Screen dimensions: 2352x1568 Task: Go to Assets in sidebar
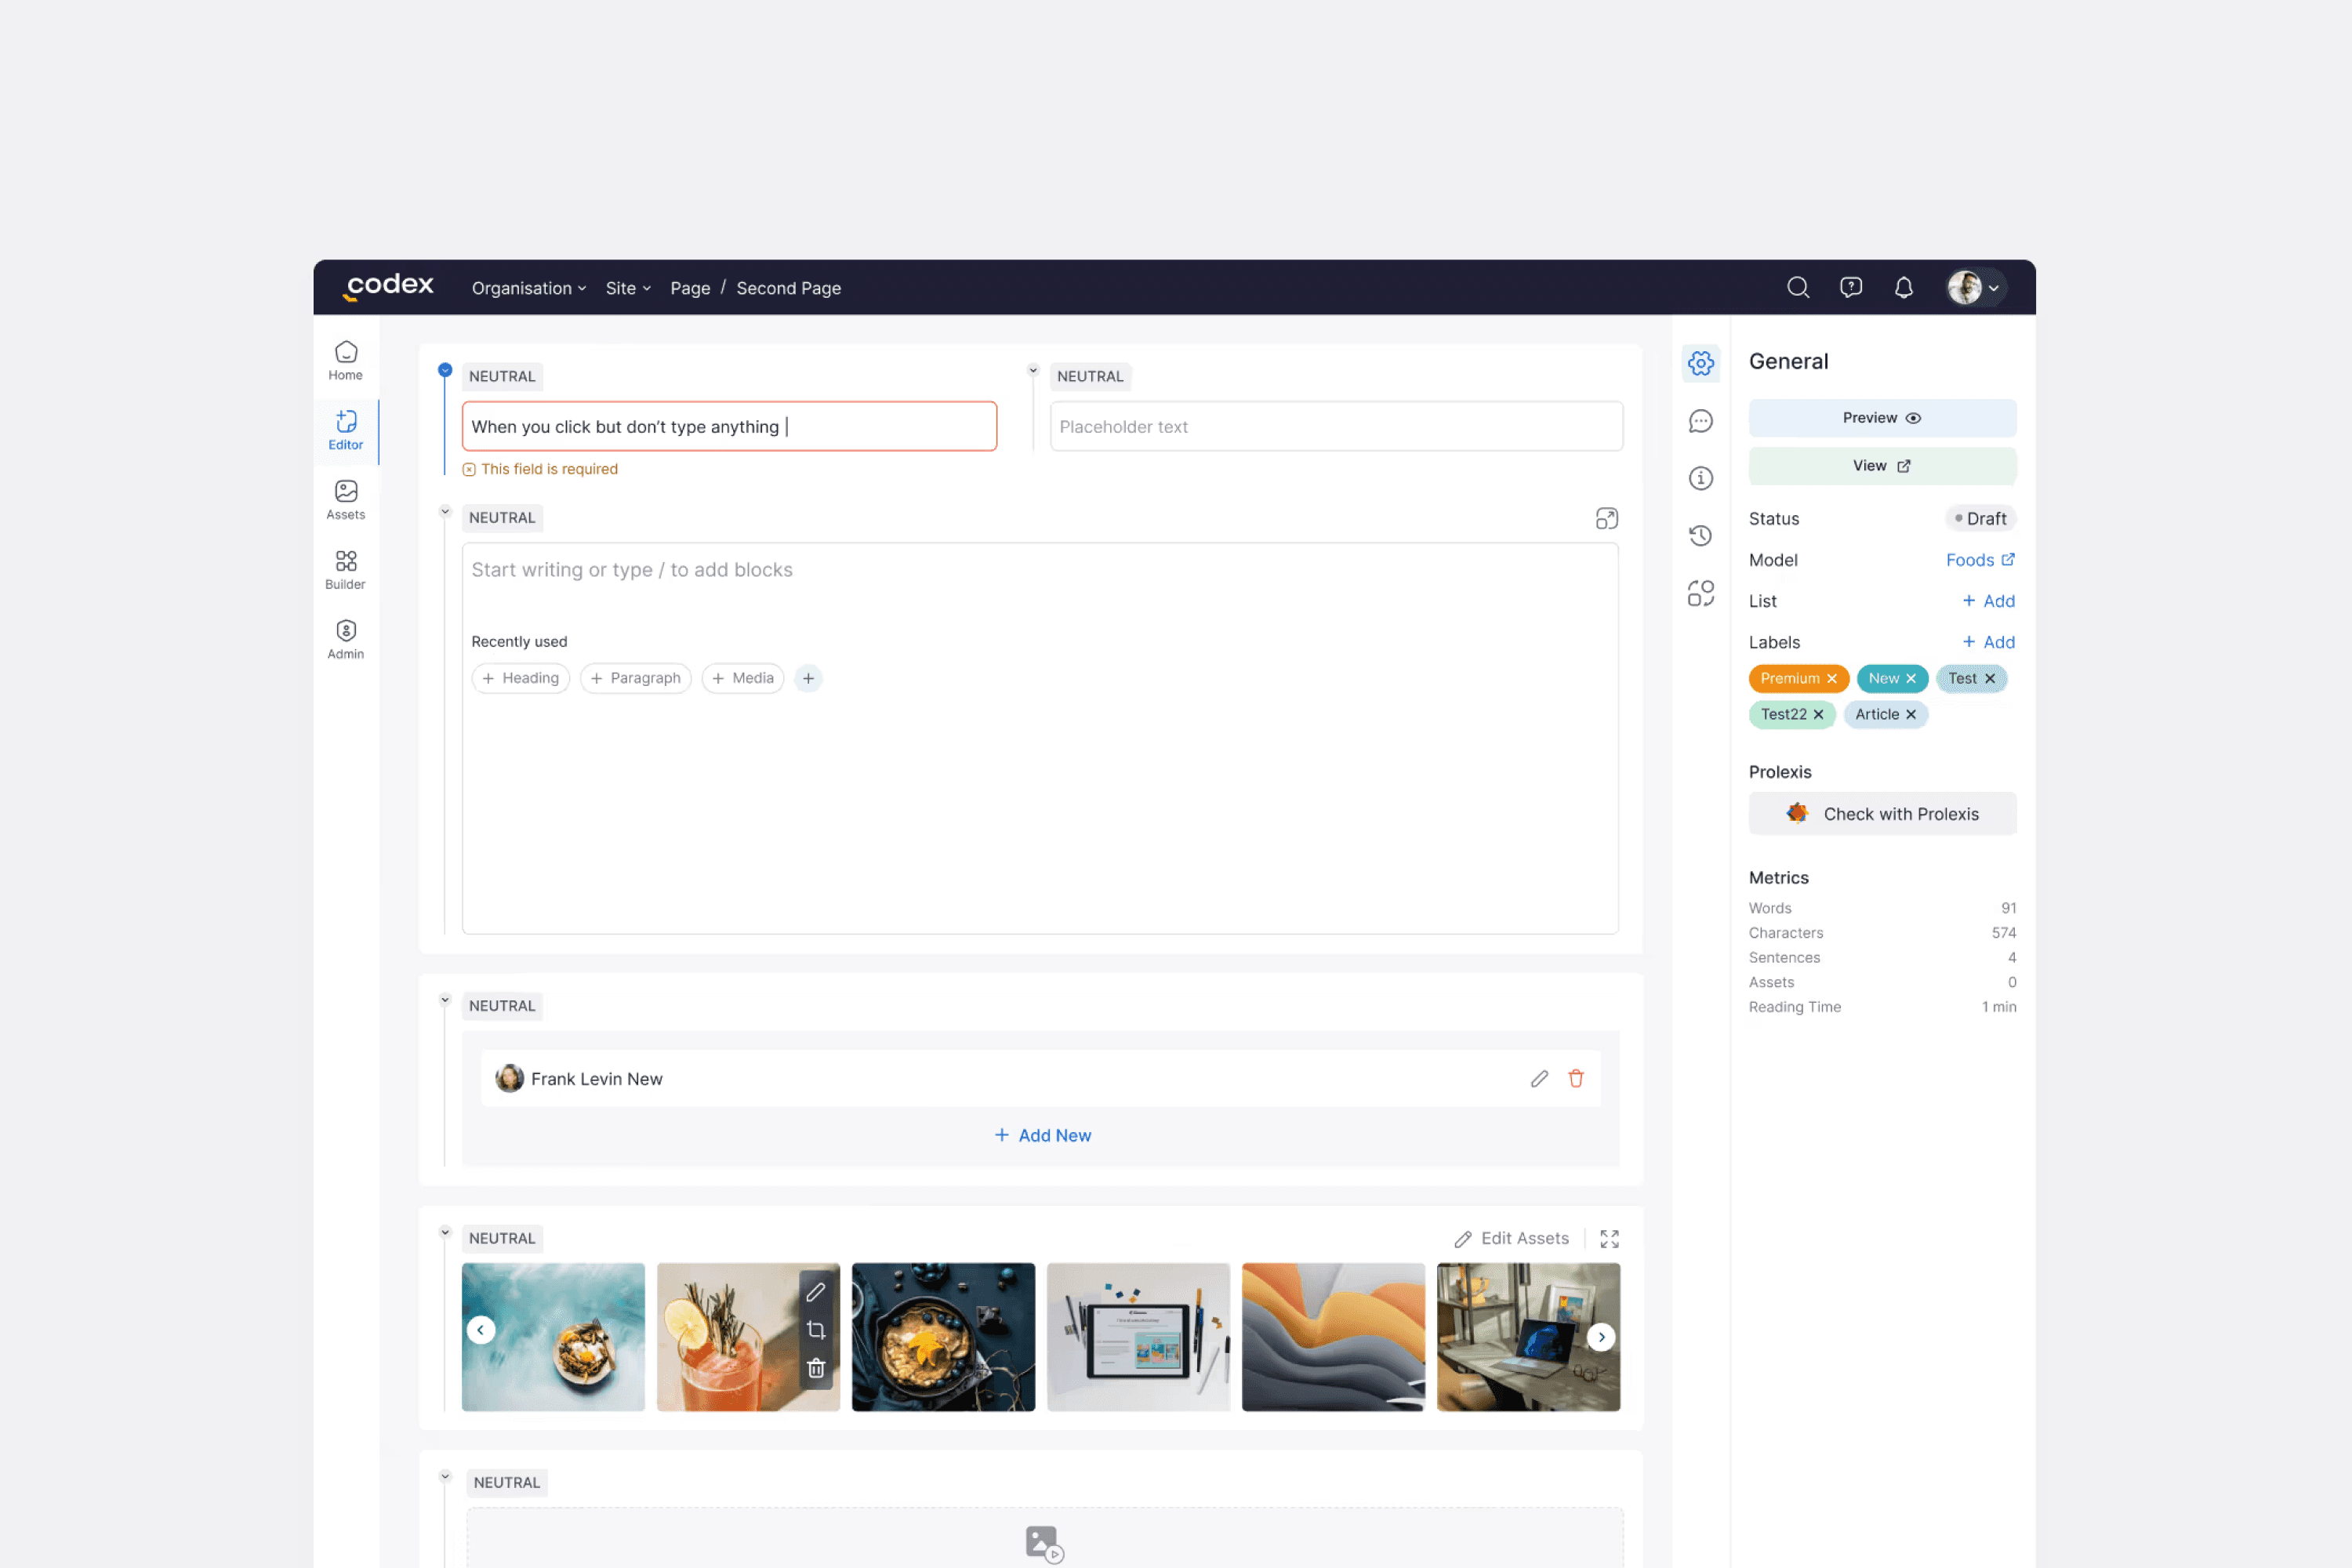[x=346, y=499]
